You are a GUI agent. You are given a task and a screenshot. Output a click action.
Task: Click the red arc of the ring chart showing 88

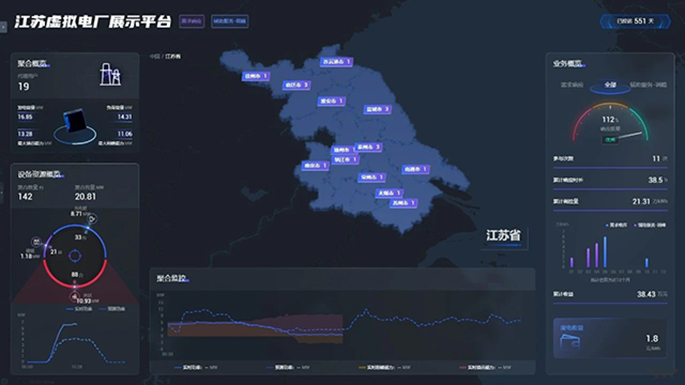click(x=75, y=287)
